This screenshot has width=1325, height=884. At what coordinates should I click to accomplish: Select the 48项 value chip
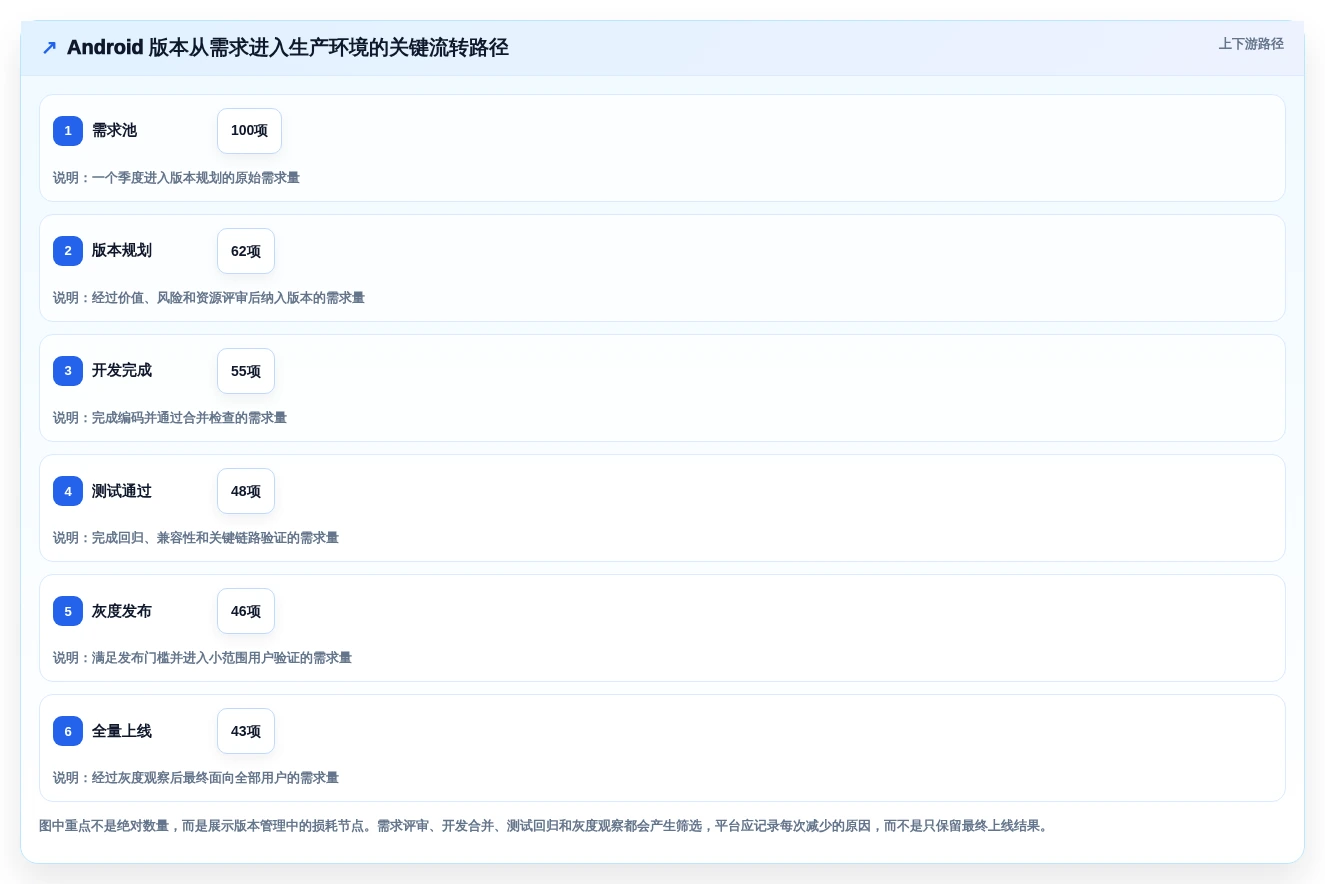pyautogui.click(x=246, y=491)
